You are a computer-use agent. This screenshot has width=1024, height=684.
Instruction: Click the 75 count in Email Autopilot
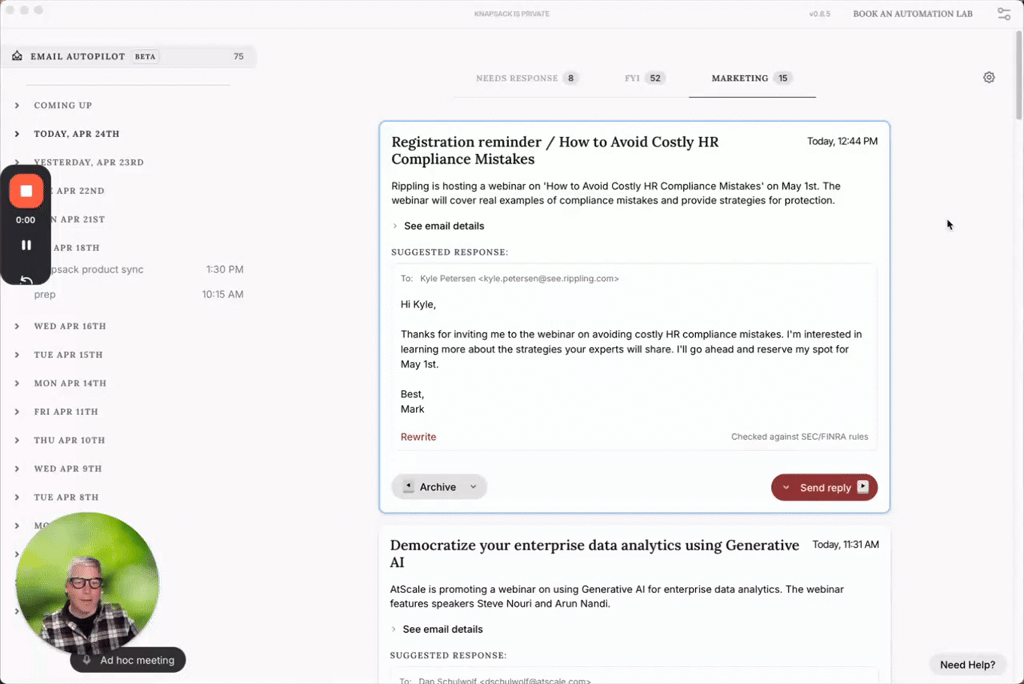coord(238,57)
